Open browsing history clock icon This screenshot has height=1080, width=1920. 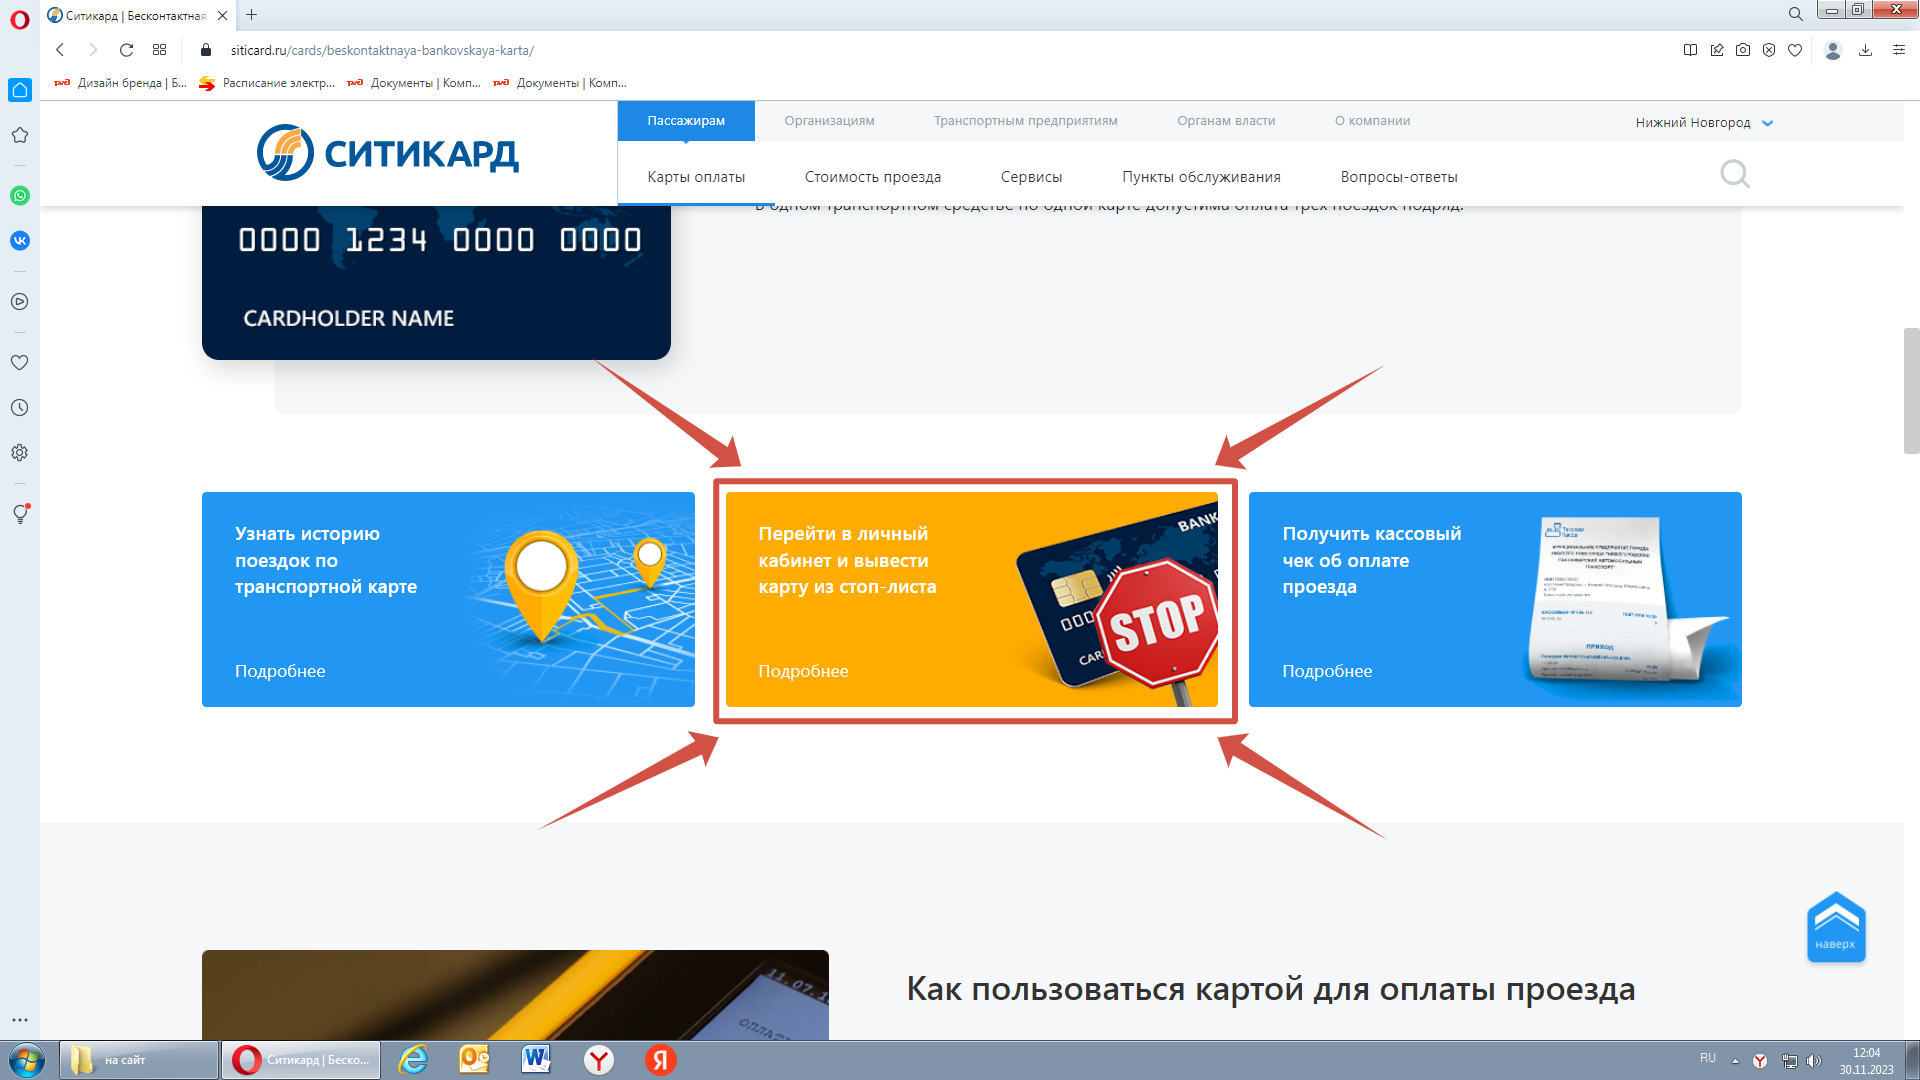(x=20, y=408)
